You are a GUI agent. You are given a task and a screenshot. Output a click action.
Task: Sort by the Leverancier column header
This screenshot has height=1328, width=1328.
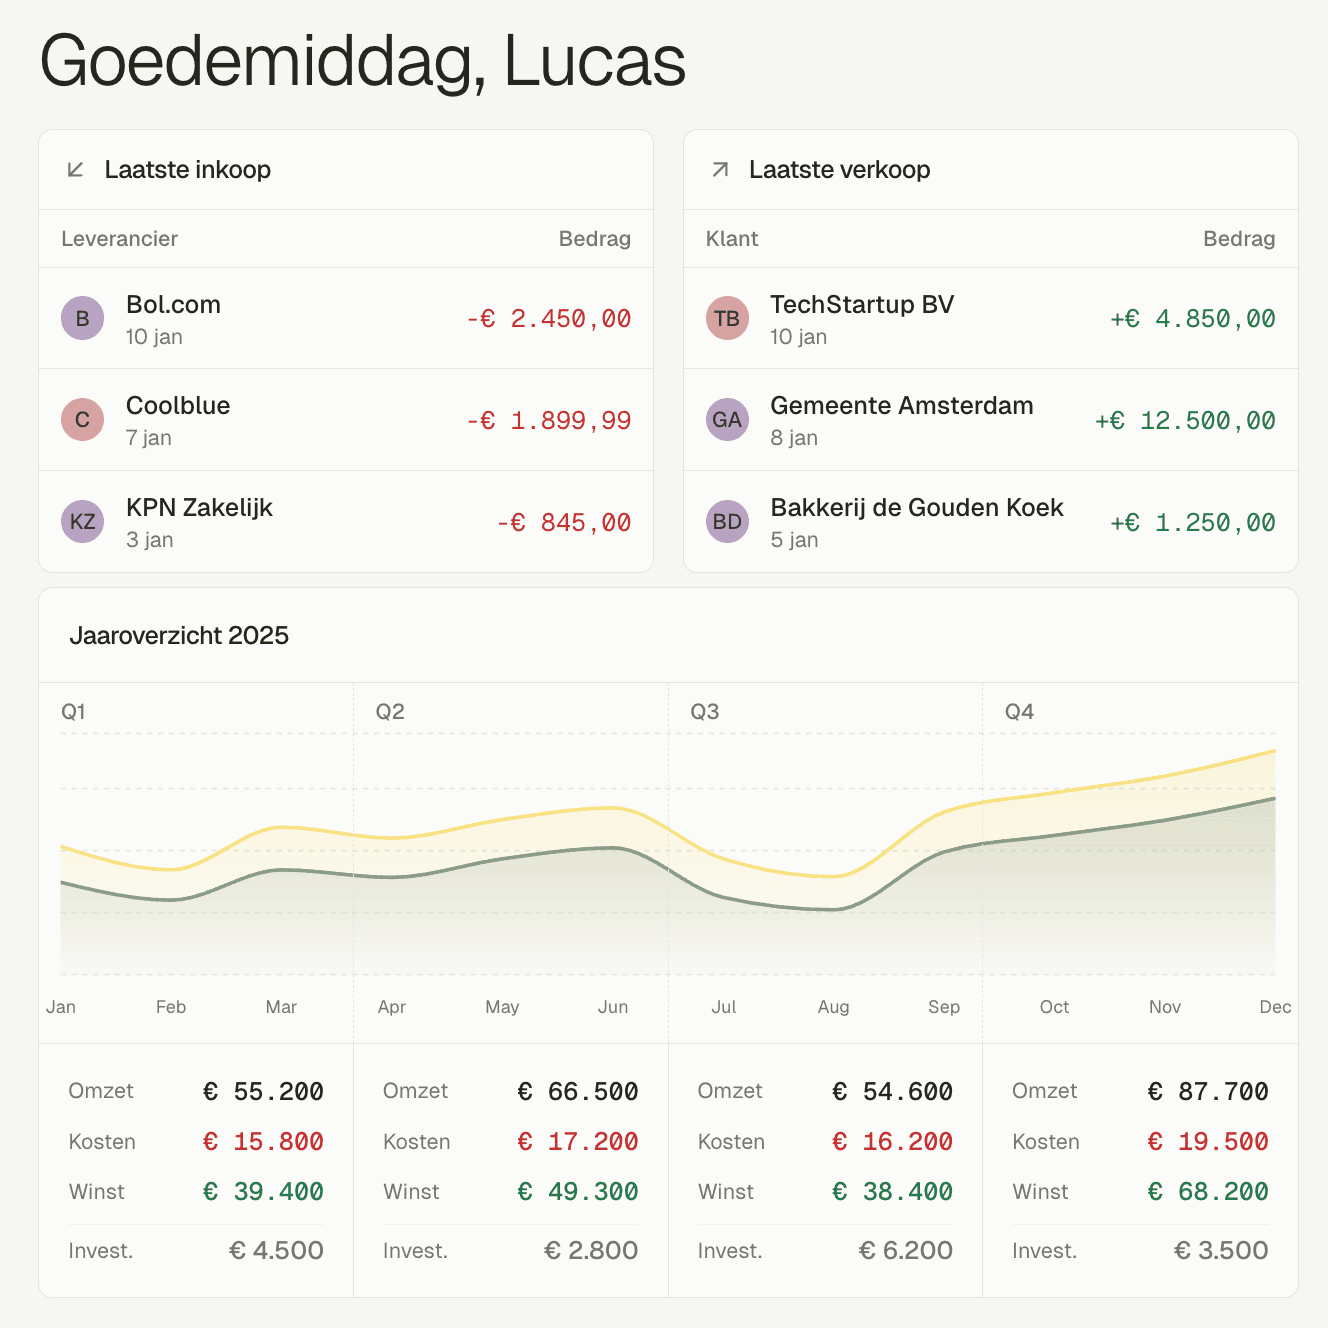pos(119,239)
